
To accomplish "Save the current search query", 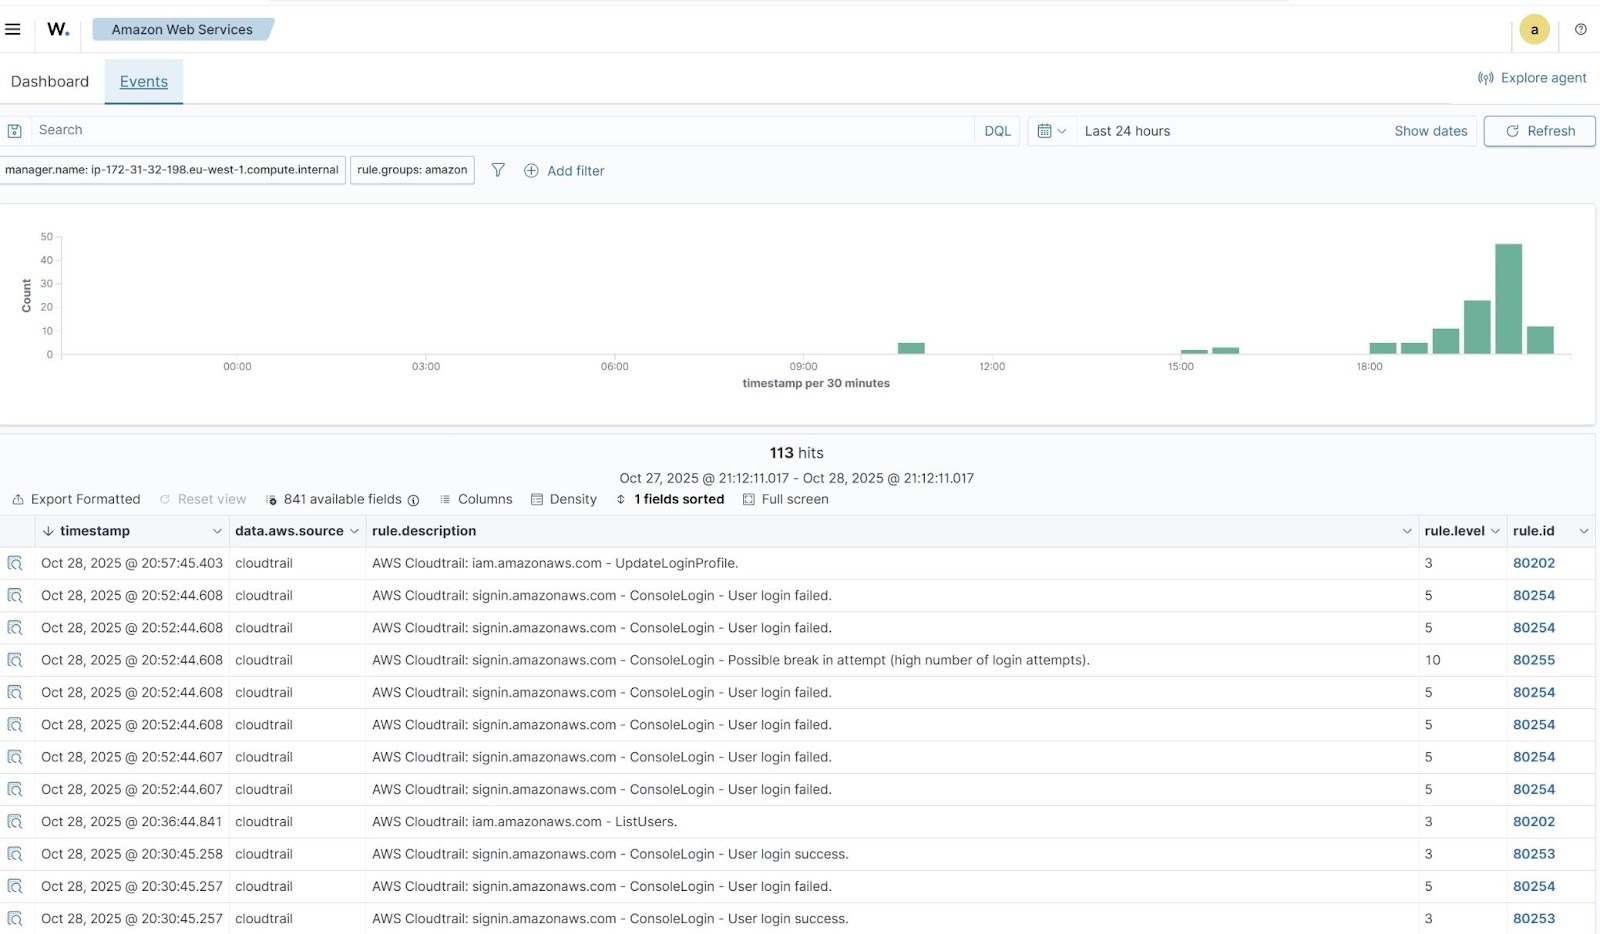I will [x=15, y=130].
